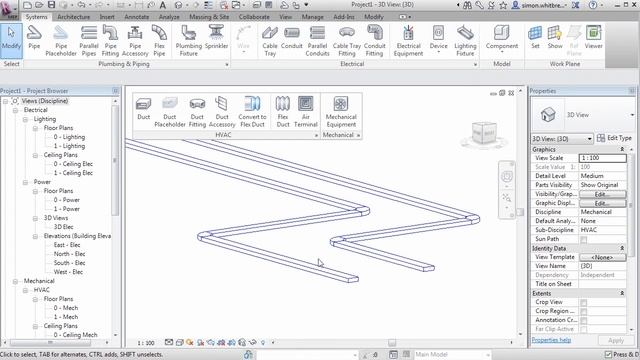Open the 0 - Lighting floor plan
The height and width of the screenshot is (360, 640).
69,137
